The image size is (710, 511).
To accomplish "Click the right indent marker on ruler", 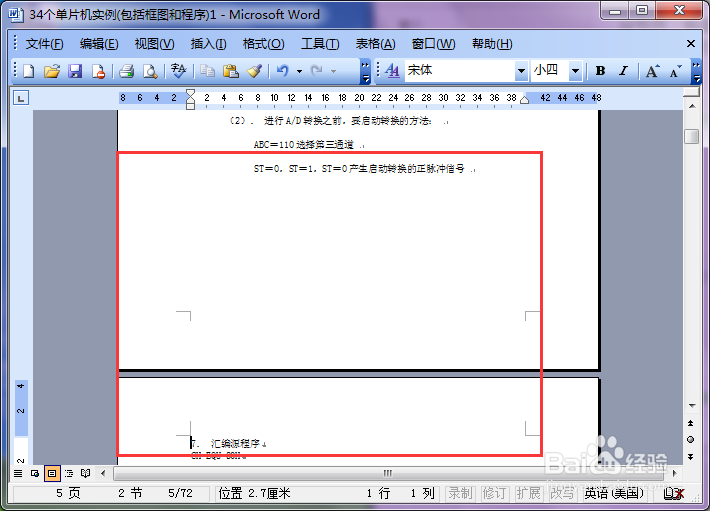I will click(x=524, y=100).
